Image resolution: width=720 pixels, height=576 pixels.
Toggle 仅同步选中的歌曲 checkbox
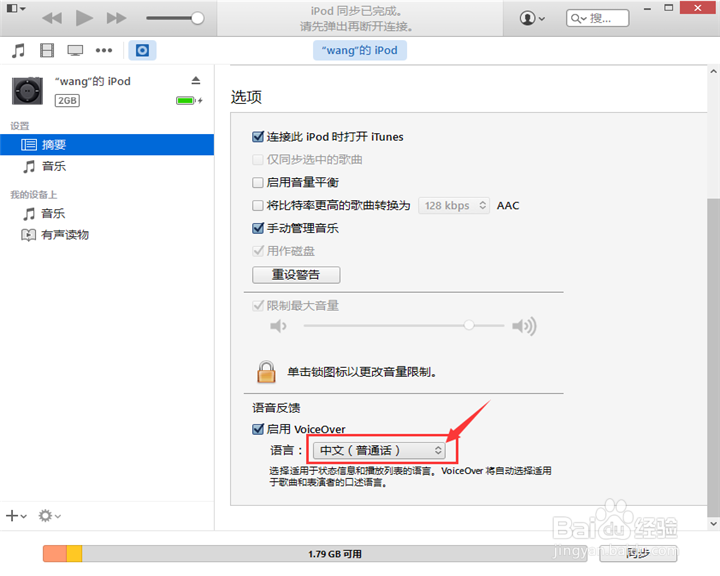click(258, 159)
